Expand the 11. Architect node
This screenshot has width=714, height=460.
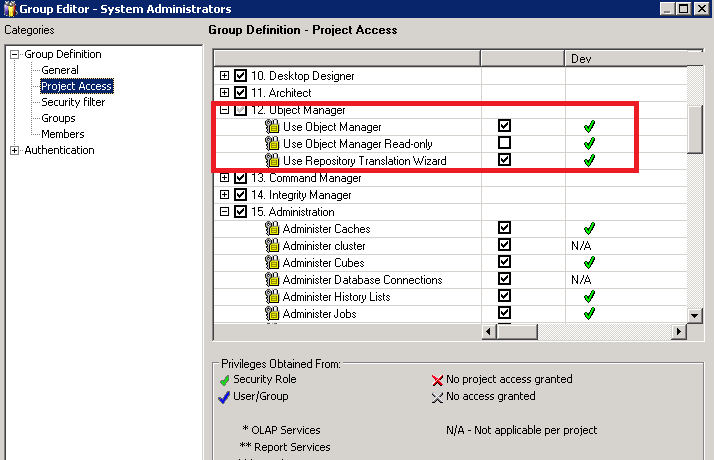pyautogui.click(x=224, y=92)
